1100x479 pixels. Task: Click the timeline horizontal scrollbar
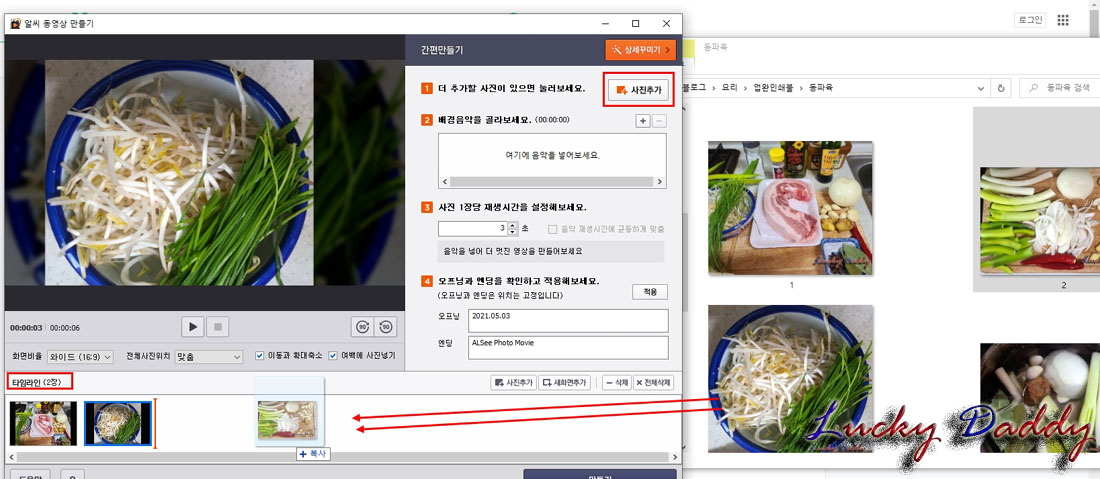[x=343, y=457]
